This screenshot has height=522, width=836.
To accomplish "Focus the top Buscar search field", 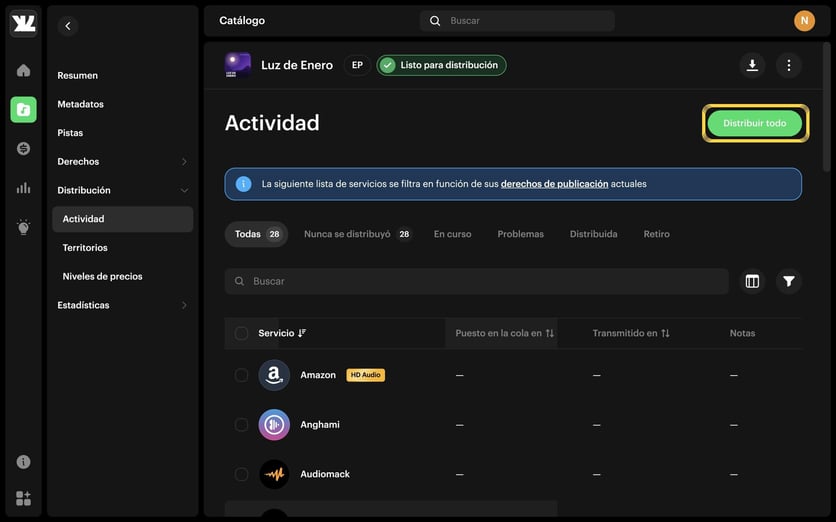I will coord(517,21).
